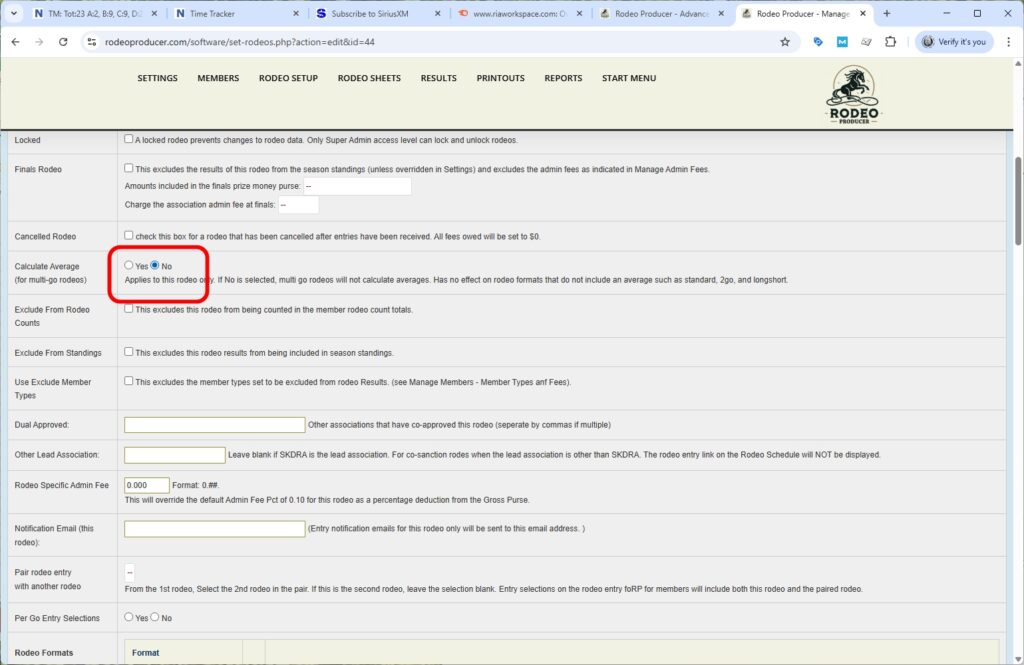Screen dimensions: 1024x665
Task: Go back with the browser back arrow
Action: [15, 42]
